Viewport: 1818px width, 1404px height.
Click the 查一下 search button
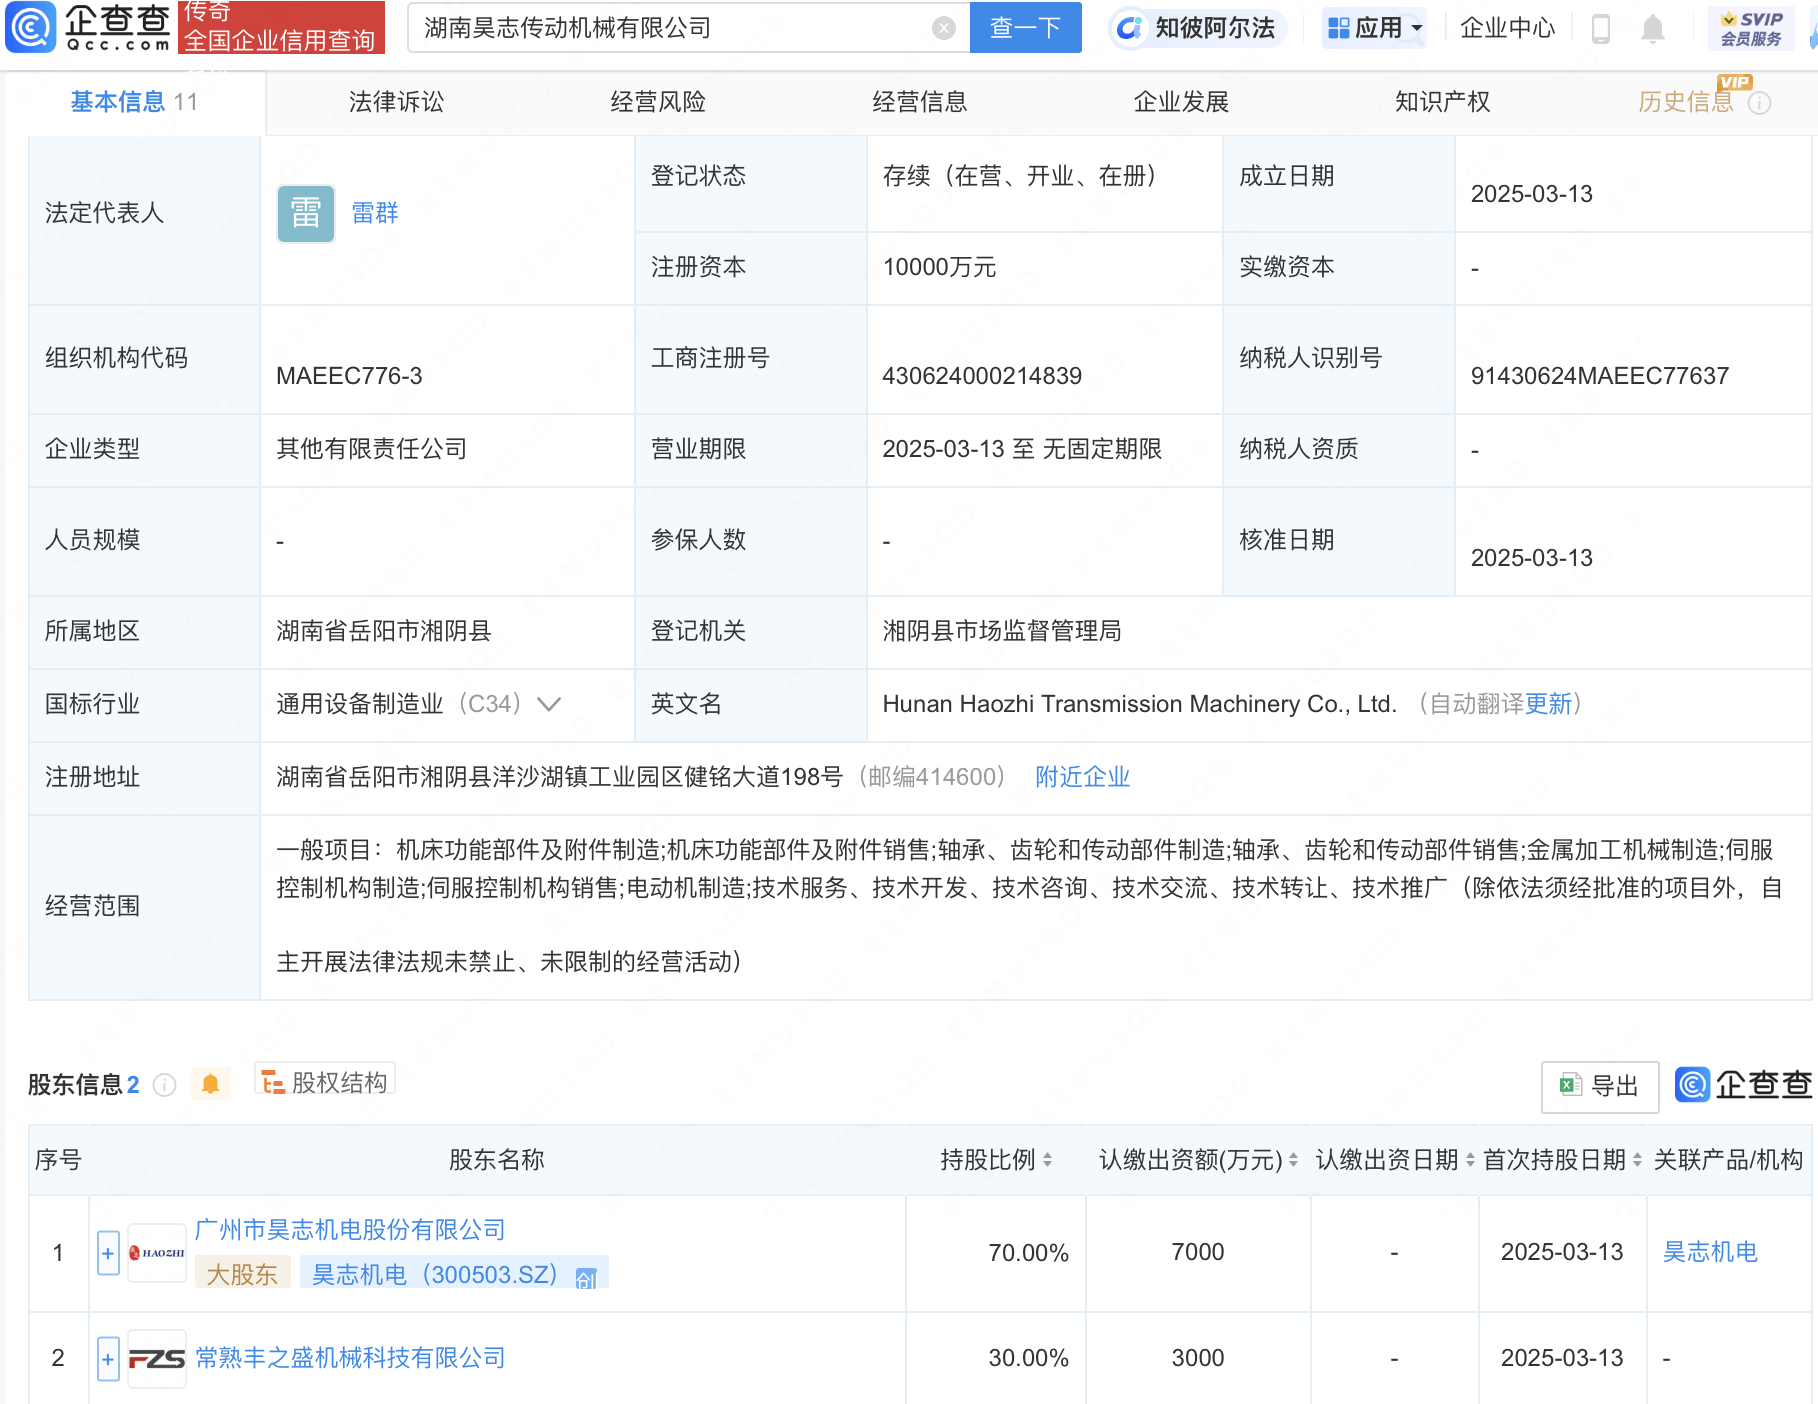[x=1025, y=28]
